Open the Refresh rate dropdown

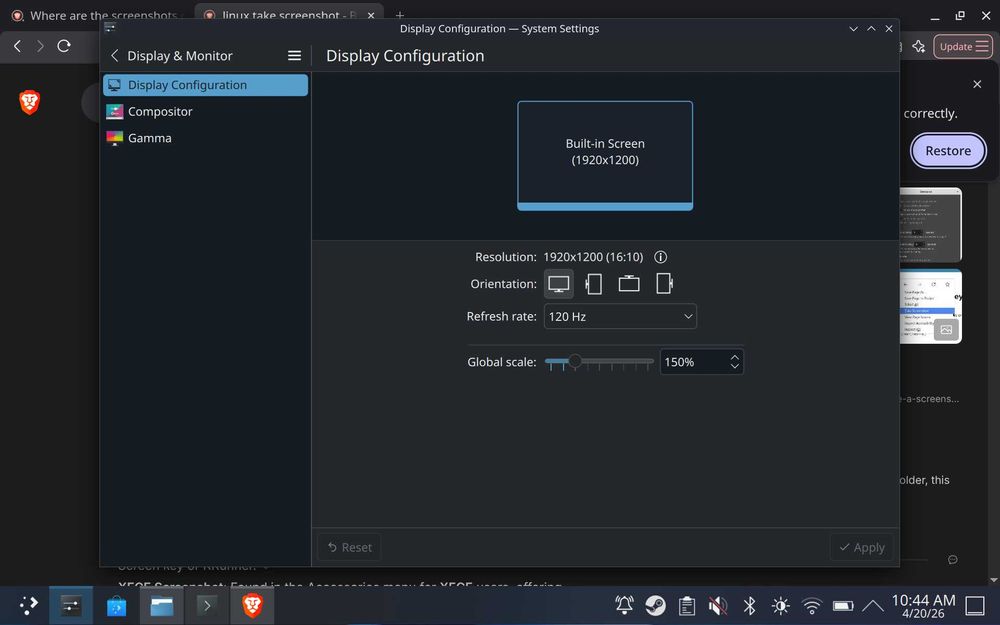click(x=620, y=316)
